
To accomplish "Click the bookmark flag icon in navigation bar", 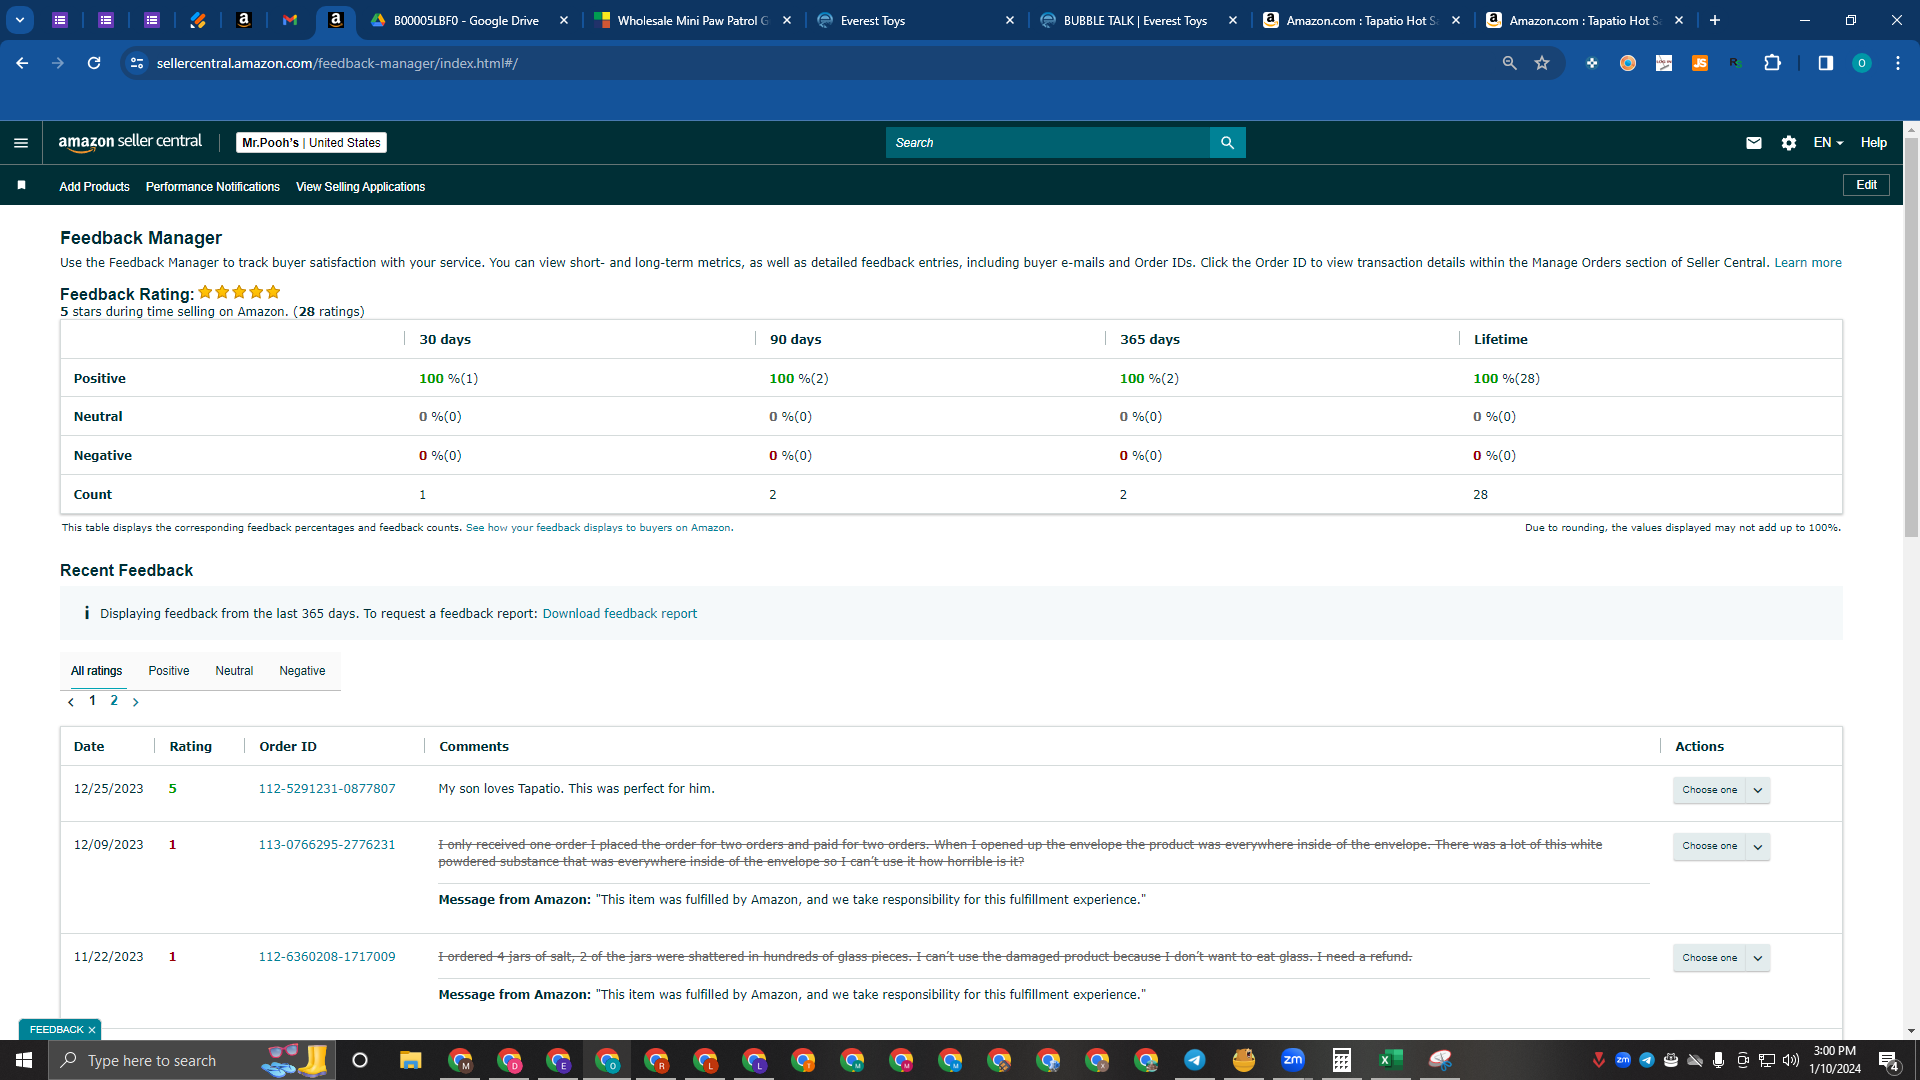I will pos(21,185).
